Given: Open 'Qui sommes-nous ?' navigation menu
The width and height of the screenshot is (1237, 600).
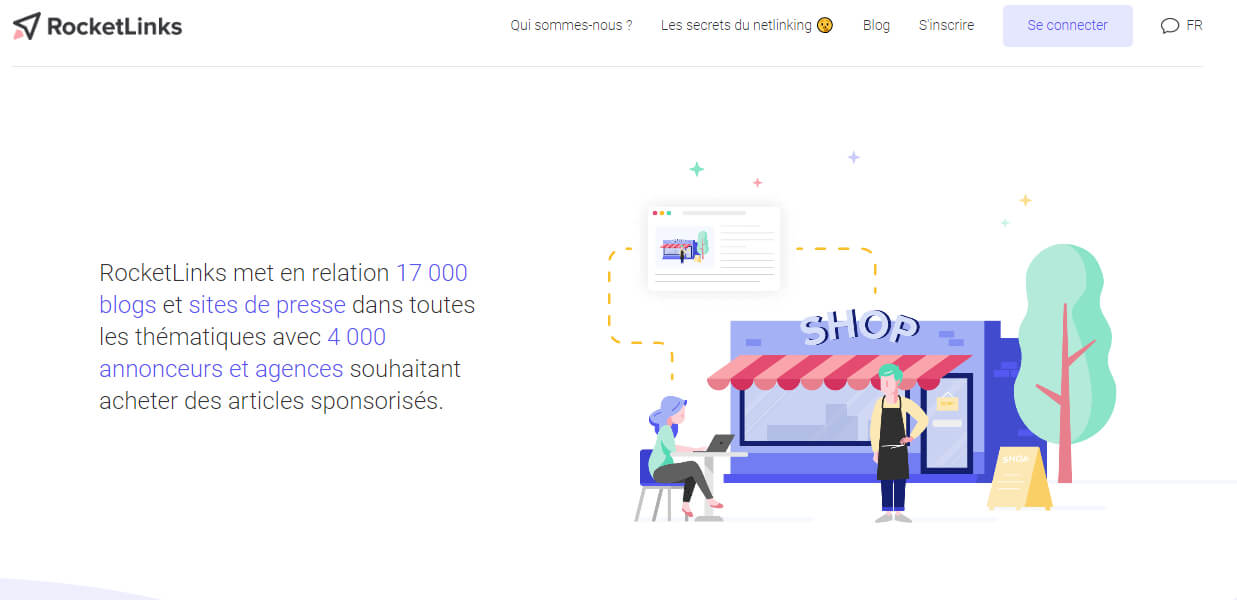Looking at the screenshot, I should pyautogui.click(x=570, y=25).
